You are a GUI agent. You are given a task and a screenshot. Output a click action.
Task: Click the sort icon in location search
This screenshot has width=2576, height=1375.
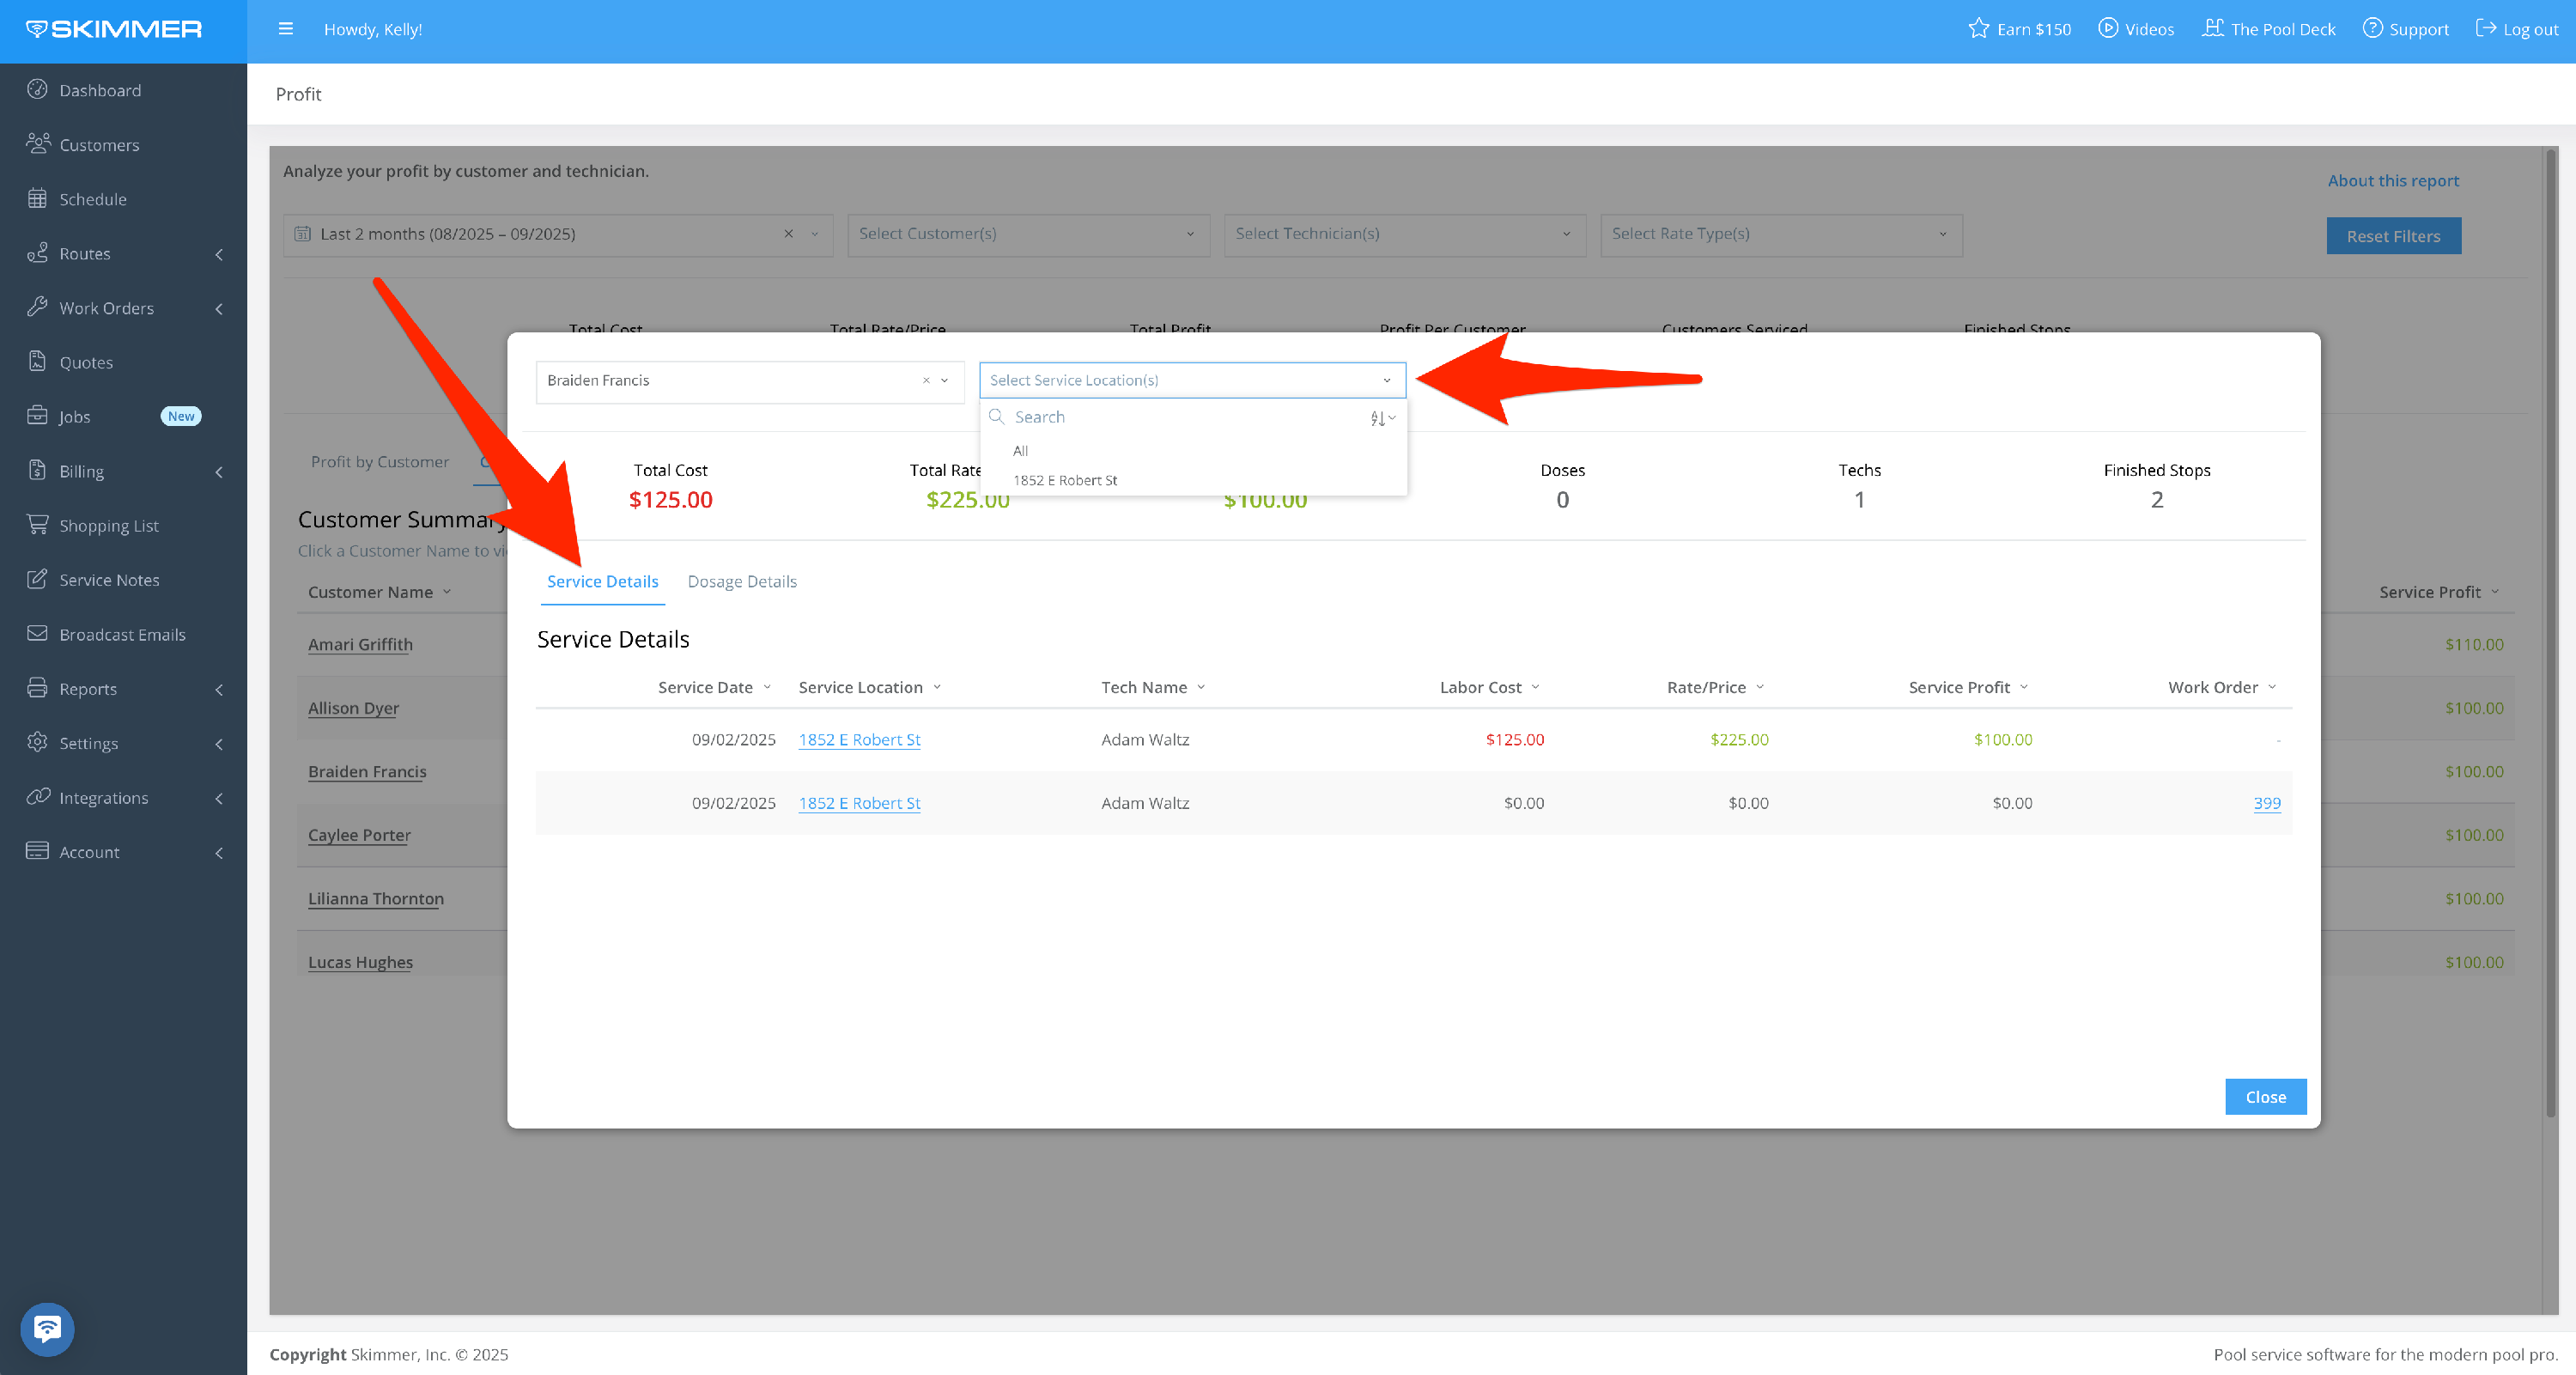pos(1381,418)
